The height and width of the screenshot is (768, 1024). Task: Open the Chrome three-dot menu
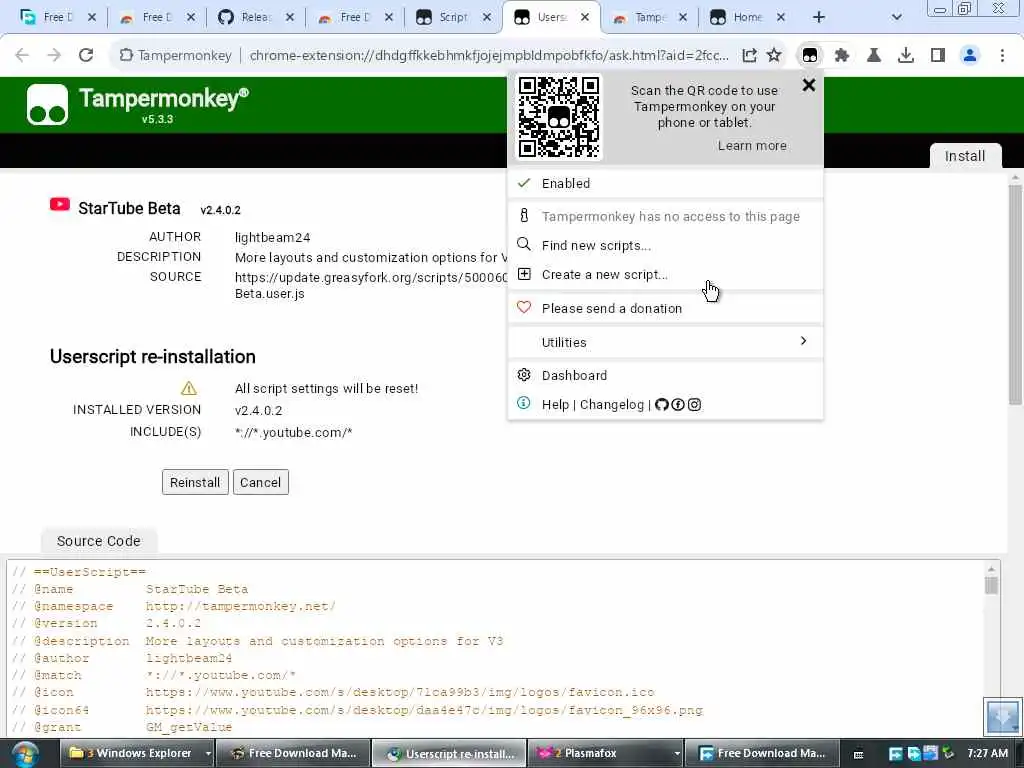coord(1002,56)
